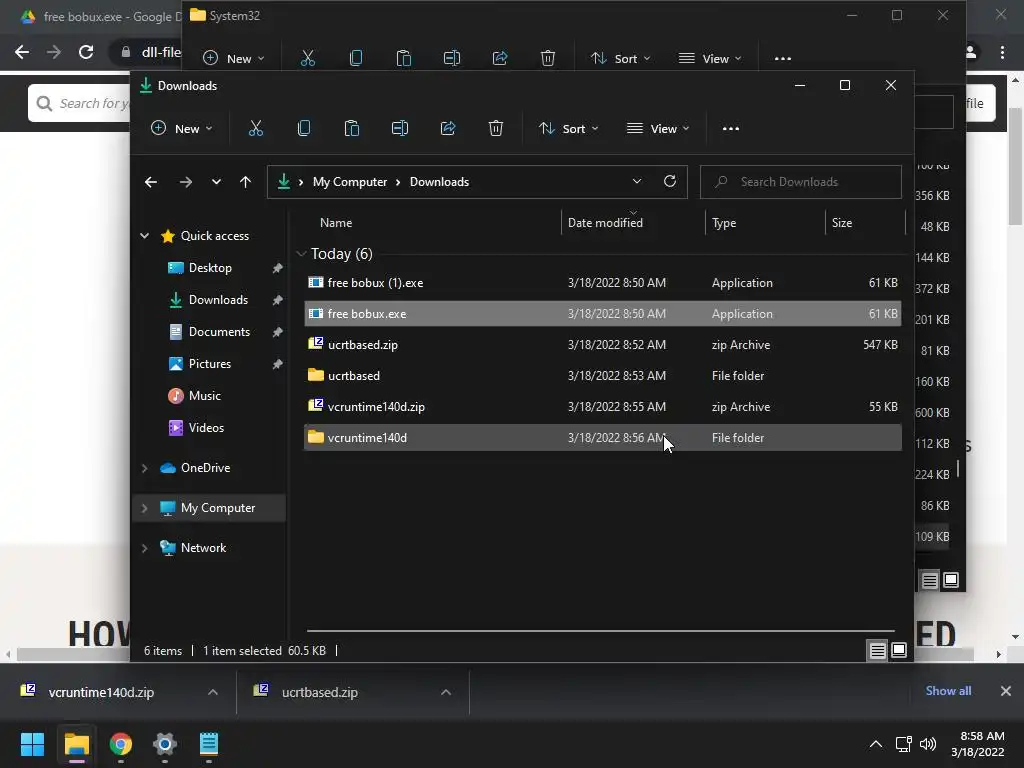Click Search Downloads field
Viewport: 1024px width, 768px height.
(x=801, y=182)
